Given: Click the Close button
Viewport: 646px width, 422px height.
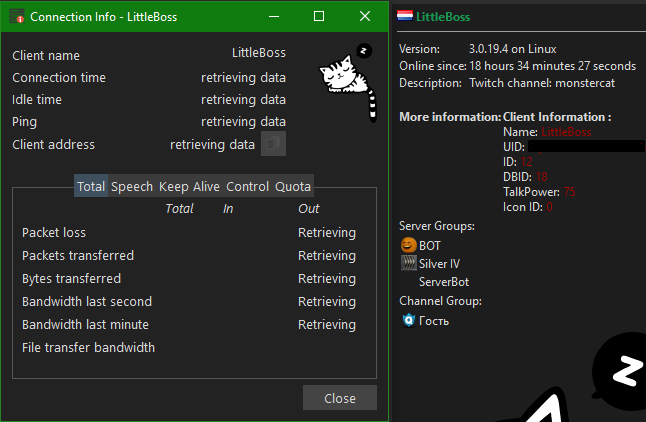Looking at the screenshot, I should click(339, 398).
